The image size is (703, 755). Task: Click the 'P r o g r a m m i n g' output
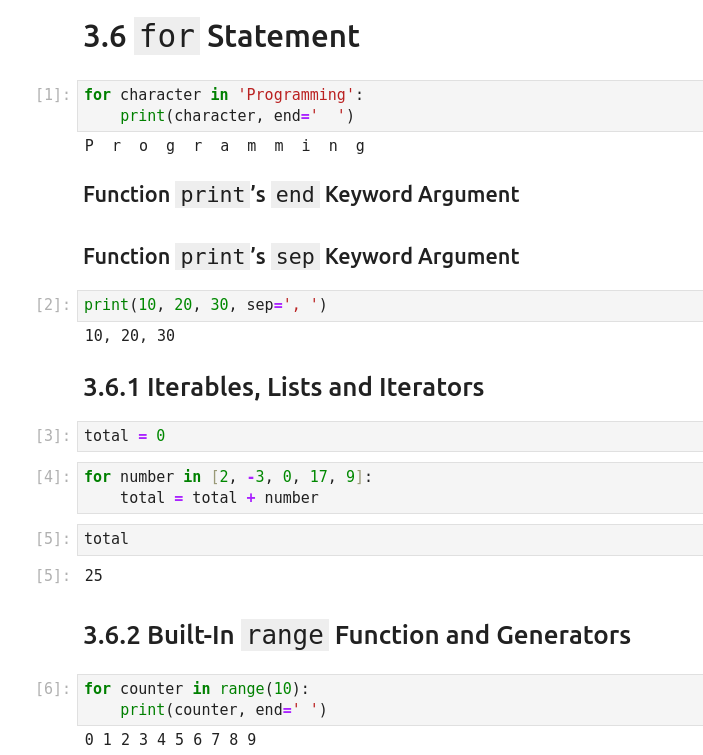pos(225,146)
